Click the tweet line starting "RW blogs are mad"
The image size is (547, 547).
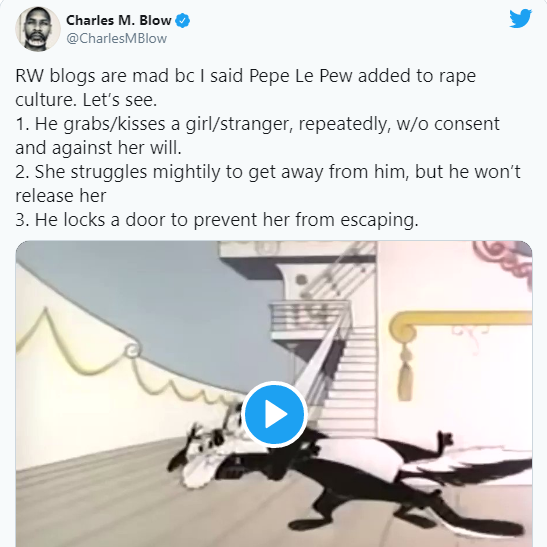pyautogui.click(x=246, y=76)
